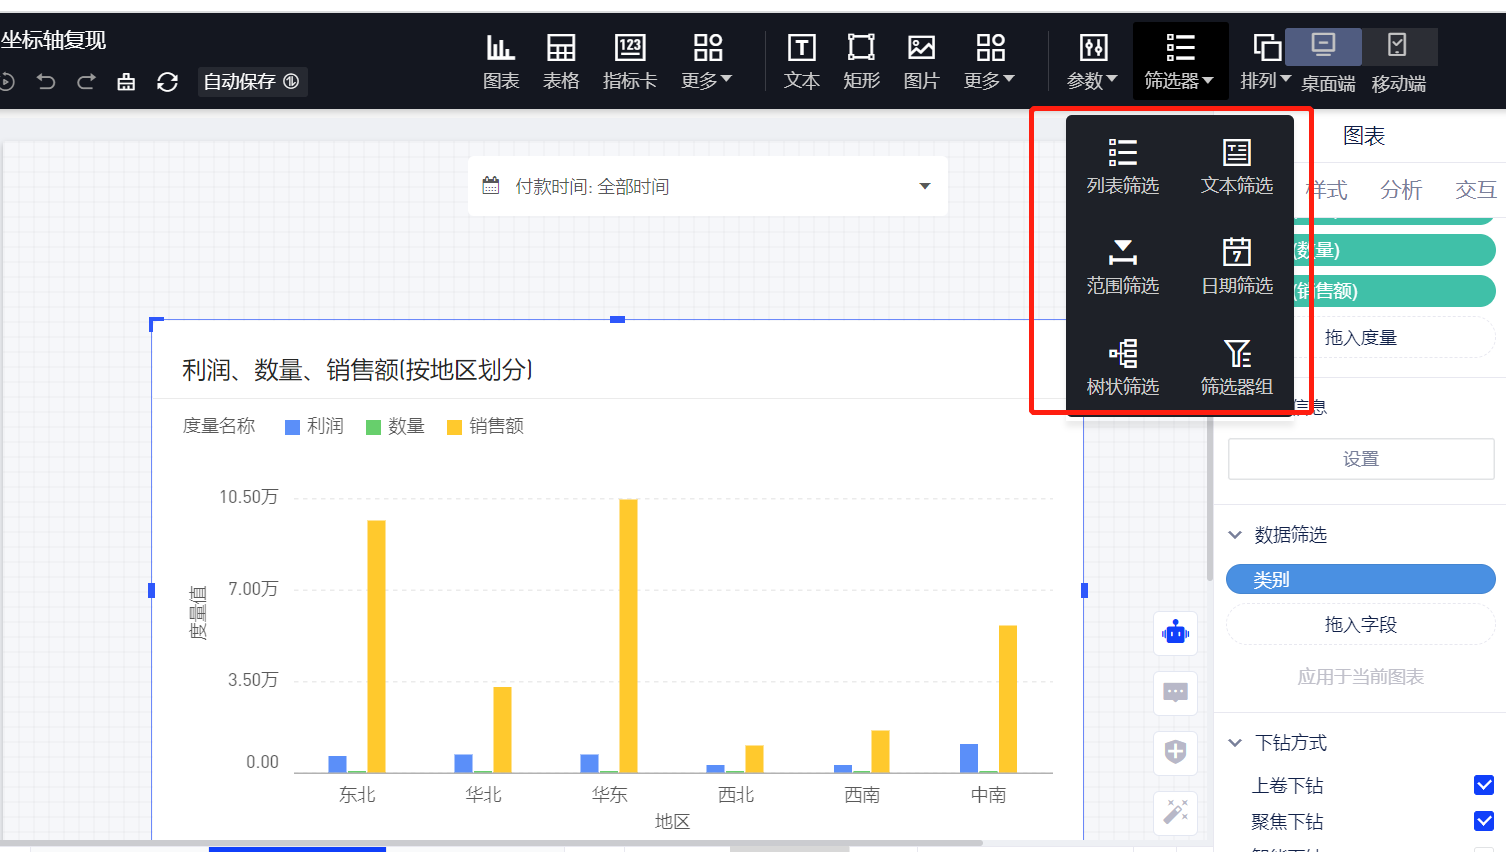1506x852 pixels.
Task: Click the 设置 button
Action: [1361, 459]
